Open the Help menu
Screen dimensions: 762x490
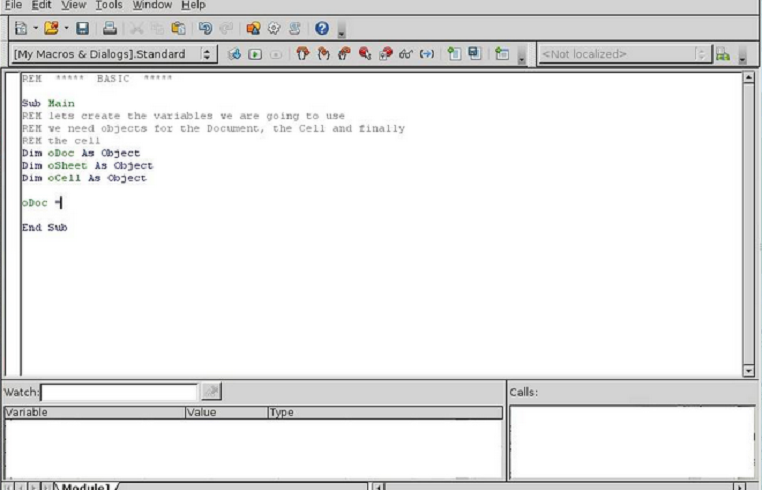[x=193, y=5]
